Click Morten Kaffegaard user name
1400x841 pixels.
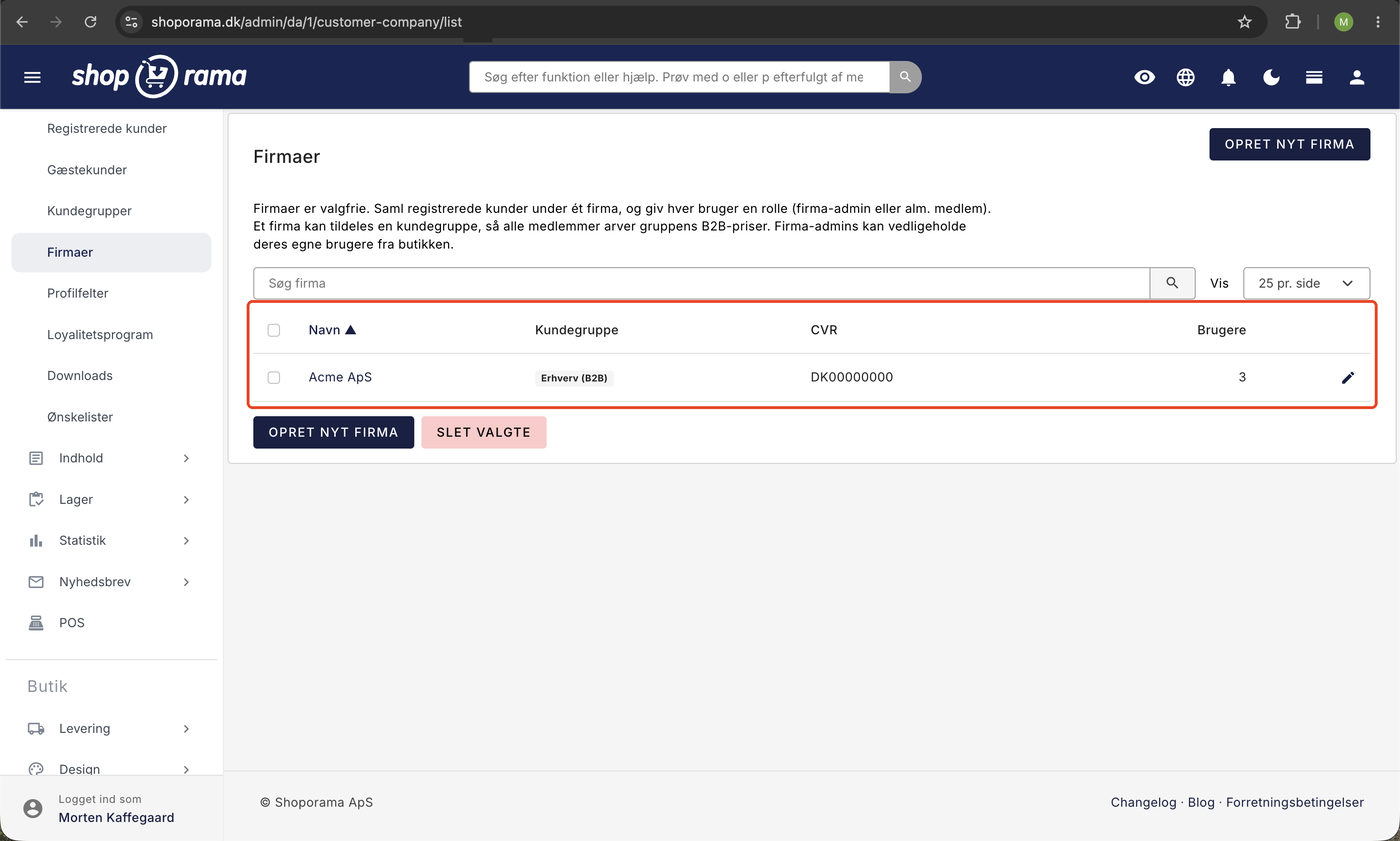click(x=116, y=817)
